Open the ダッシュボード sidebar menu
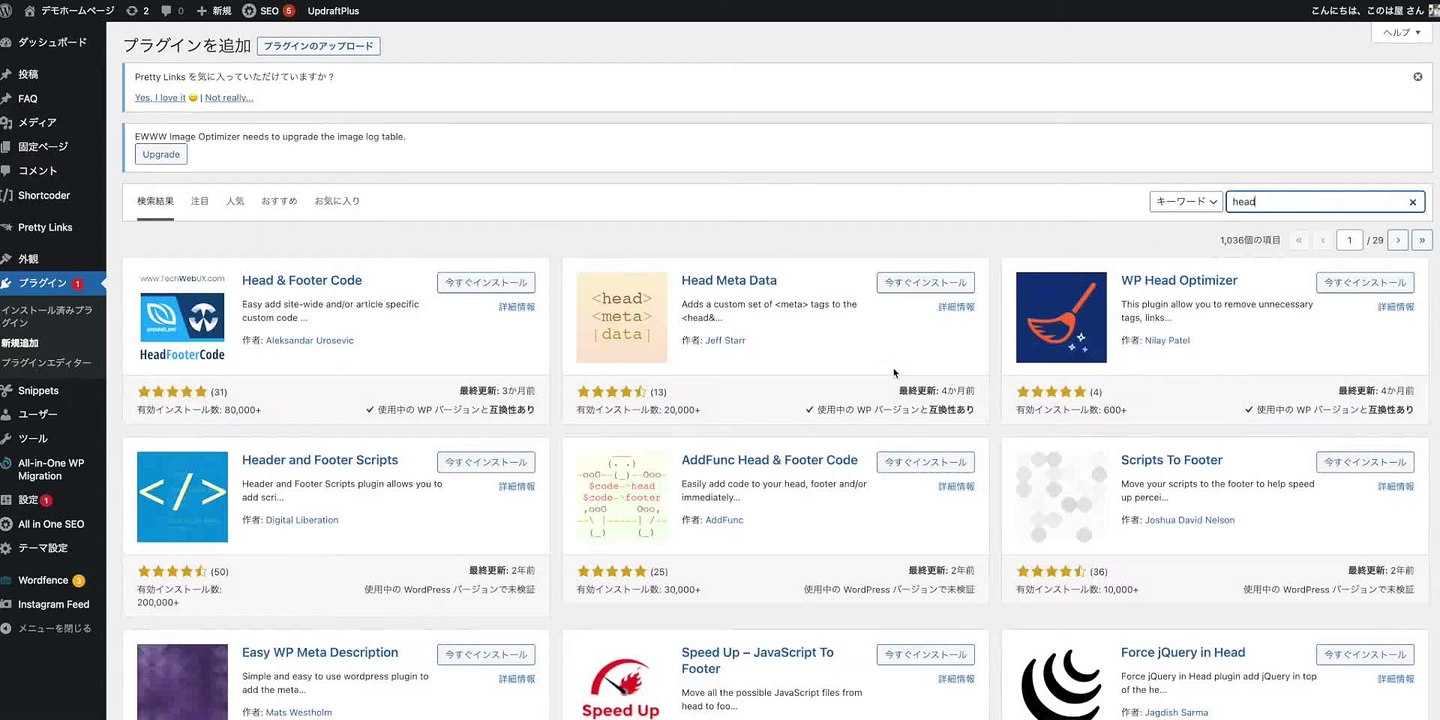 [53, 43]
